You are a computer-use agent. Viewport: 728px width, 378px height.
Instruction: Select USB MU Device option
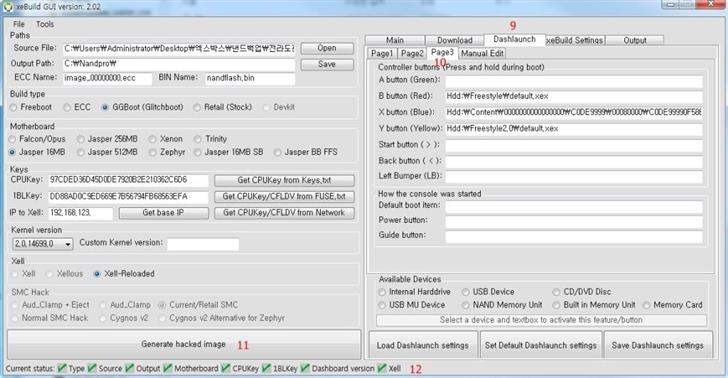(412, 305)
